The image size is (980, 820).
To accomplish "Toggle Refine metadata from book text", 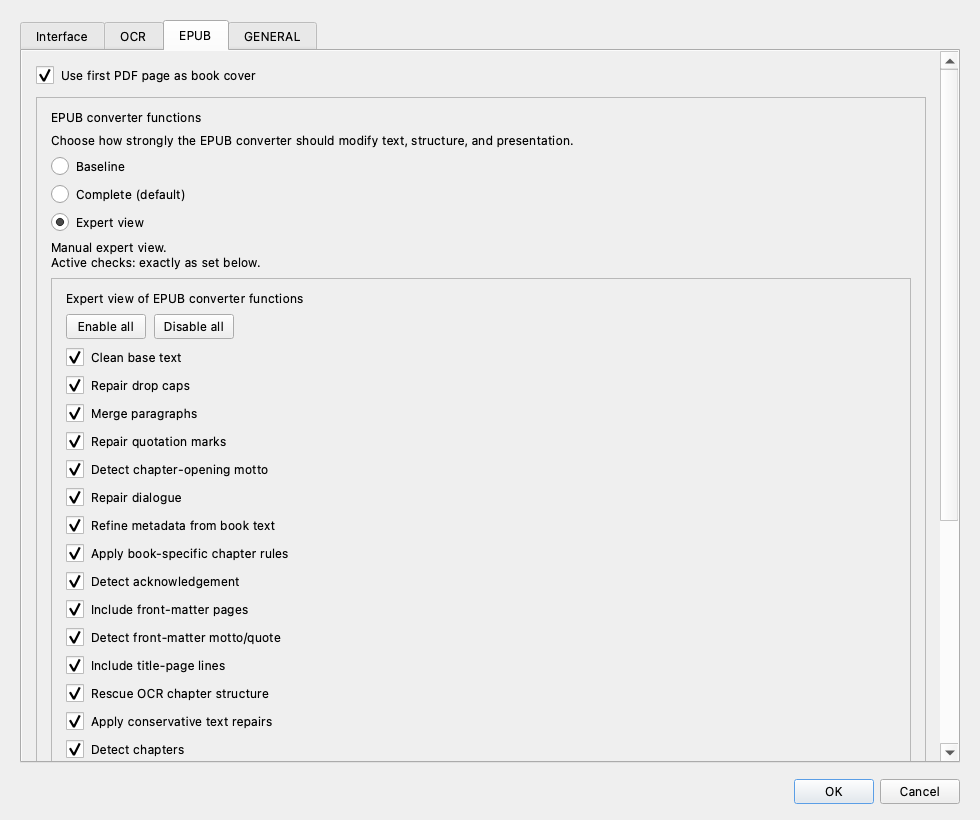I will pos(75,526).
